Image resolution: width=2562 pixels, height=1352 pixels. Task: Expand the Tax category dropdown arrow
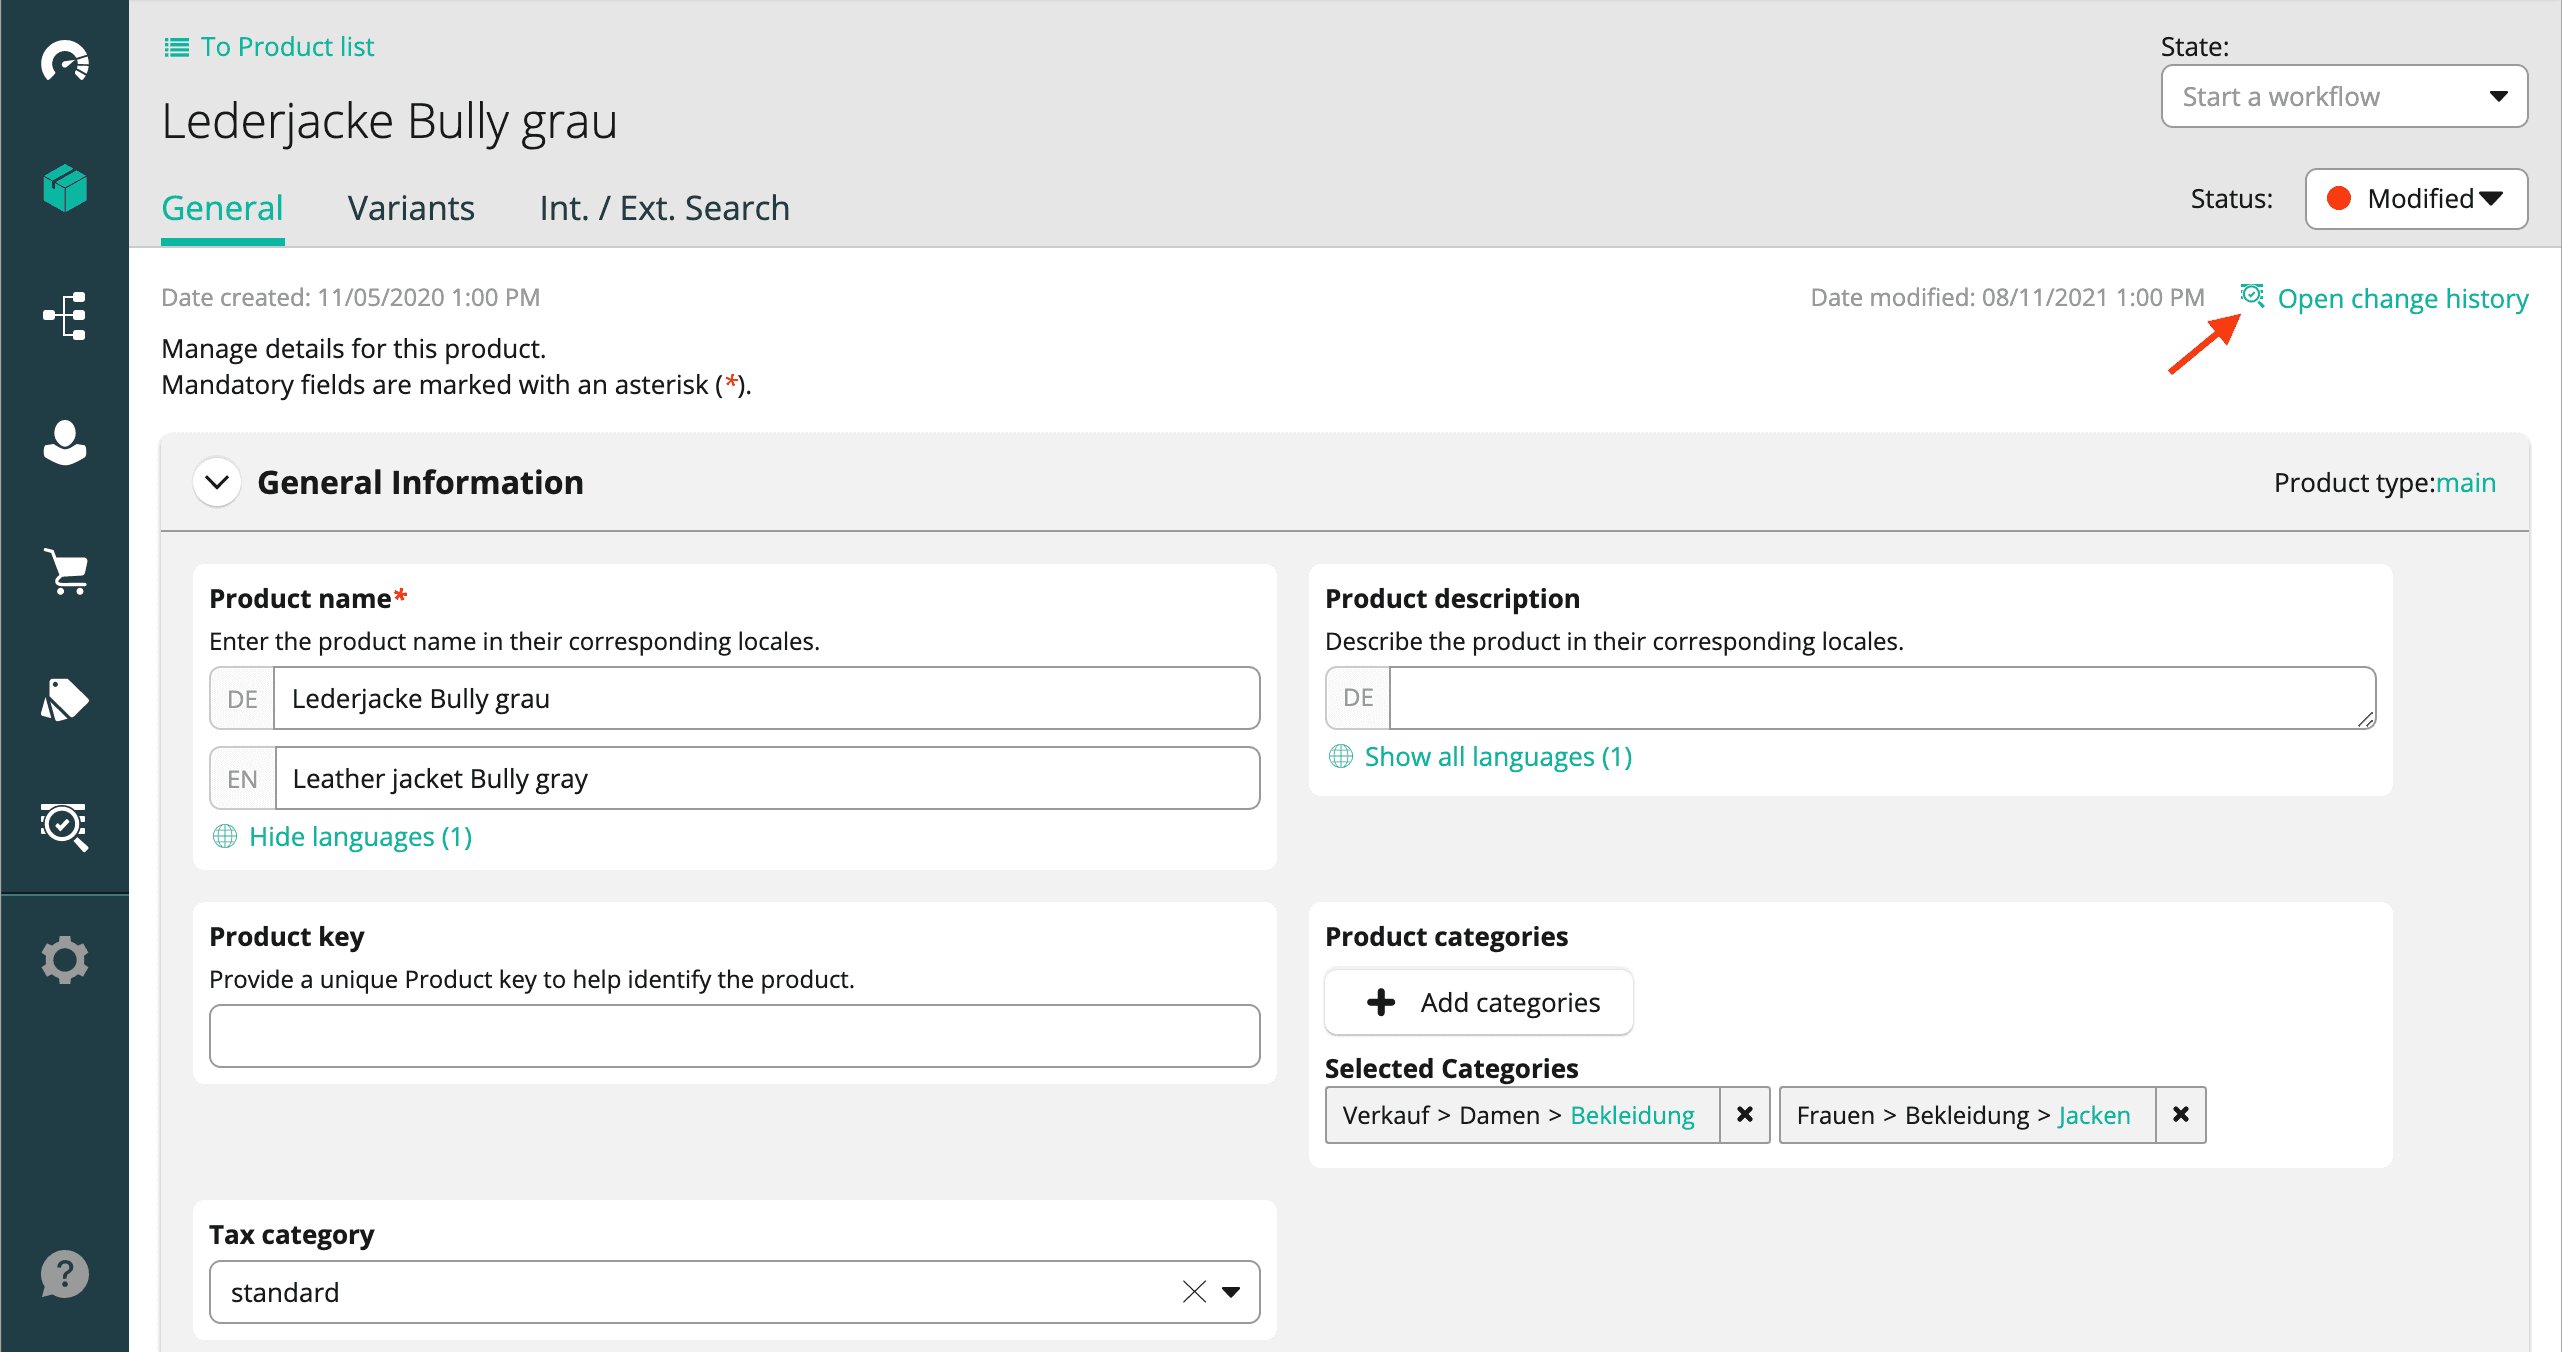[1231, 1292]
